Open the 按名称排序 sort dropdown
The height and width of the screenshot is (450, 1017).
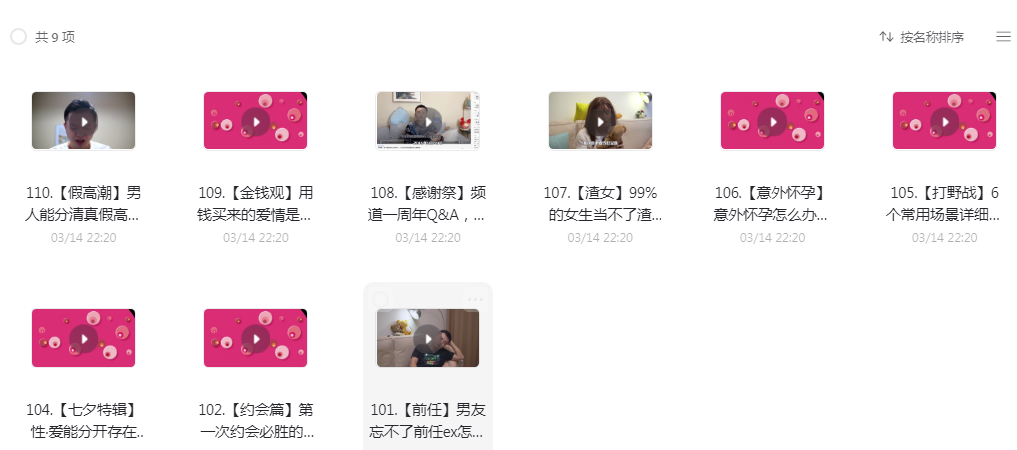pos(932,37)
